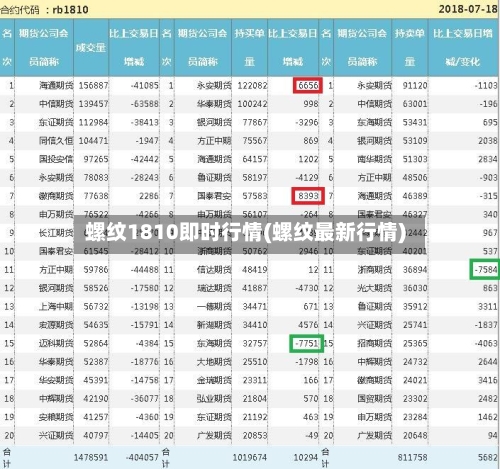Click long position value 122082

(x=252, y=86)
